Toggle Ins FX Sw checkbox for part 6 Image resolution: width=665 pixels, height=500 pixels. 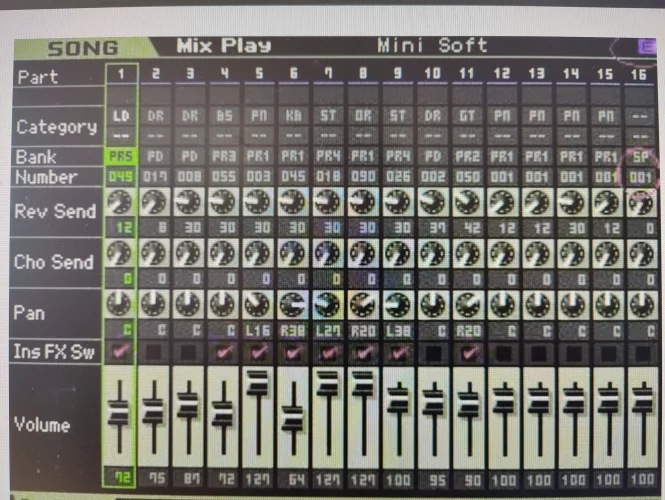pos(292,350)
